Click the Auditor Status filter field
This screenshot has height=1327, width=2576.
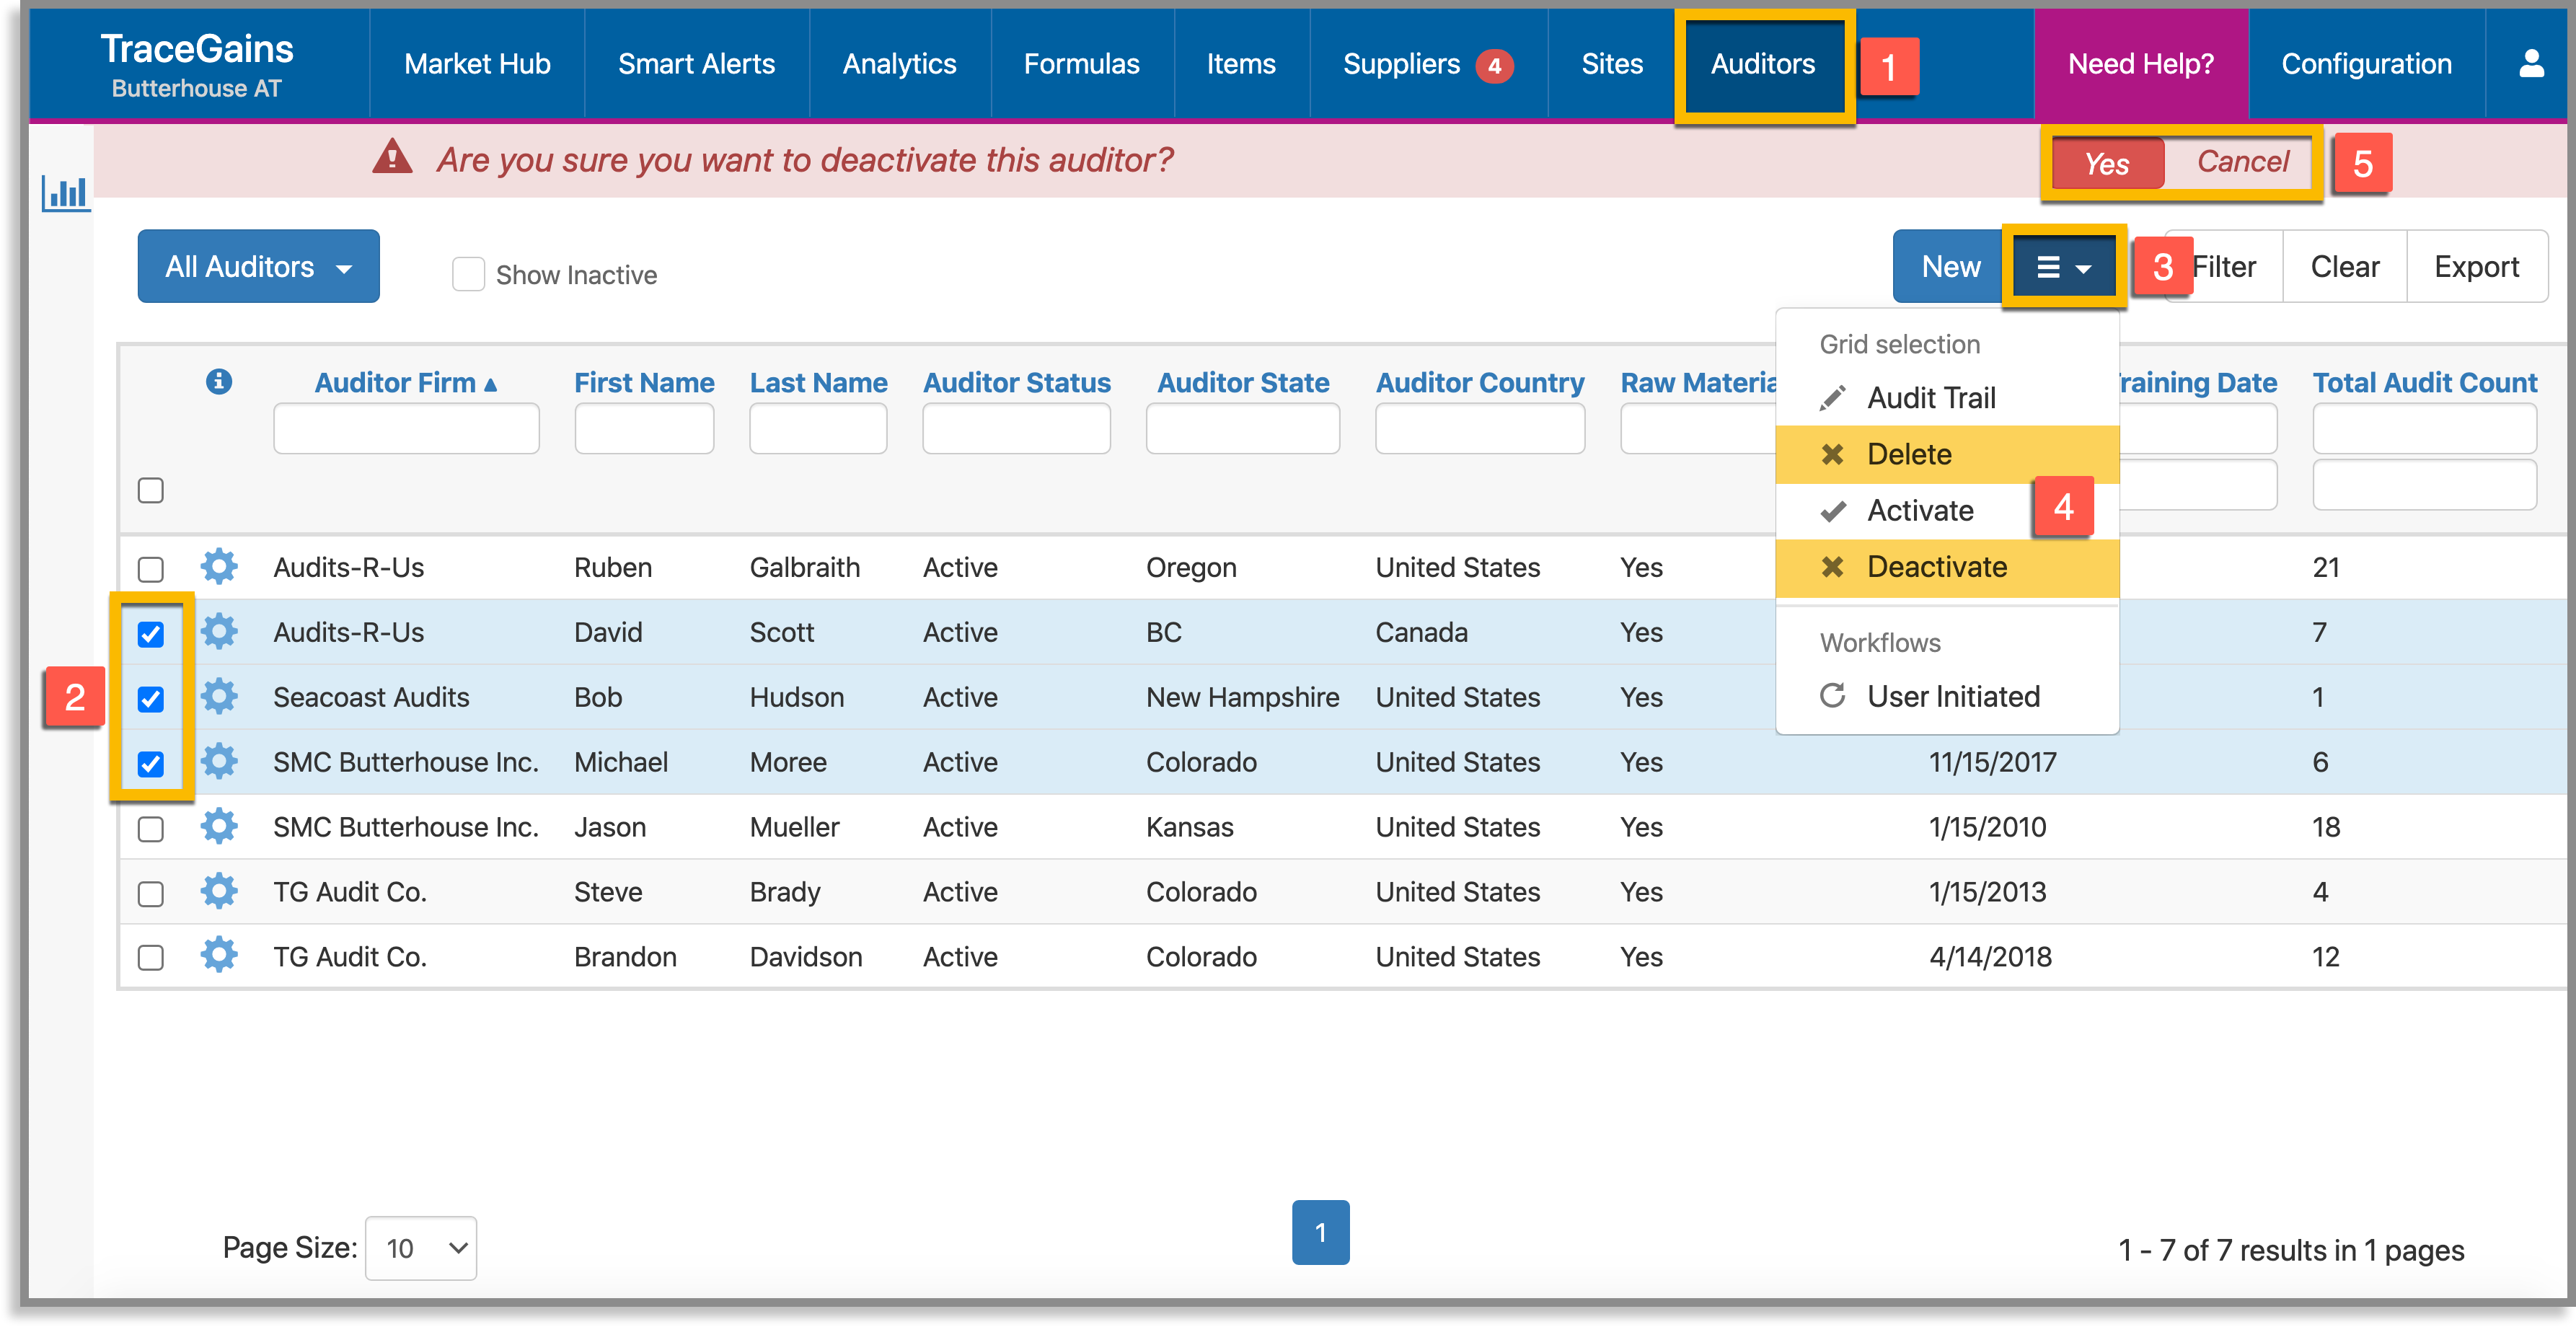(x=1016, y=428)
